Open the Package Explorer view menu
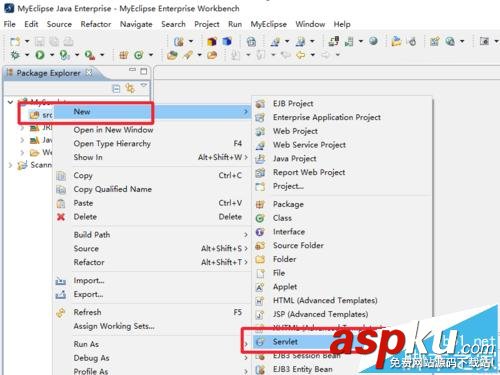This screenshot has width=500, height=375. click(143, 85)
